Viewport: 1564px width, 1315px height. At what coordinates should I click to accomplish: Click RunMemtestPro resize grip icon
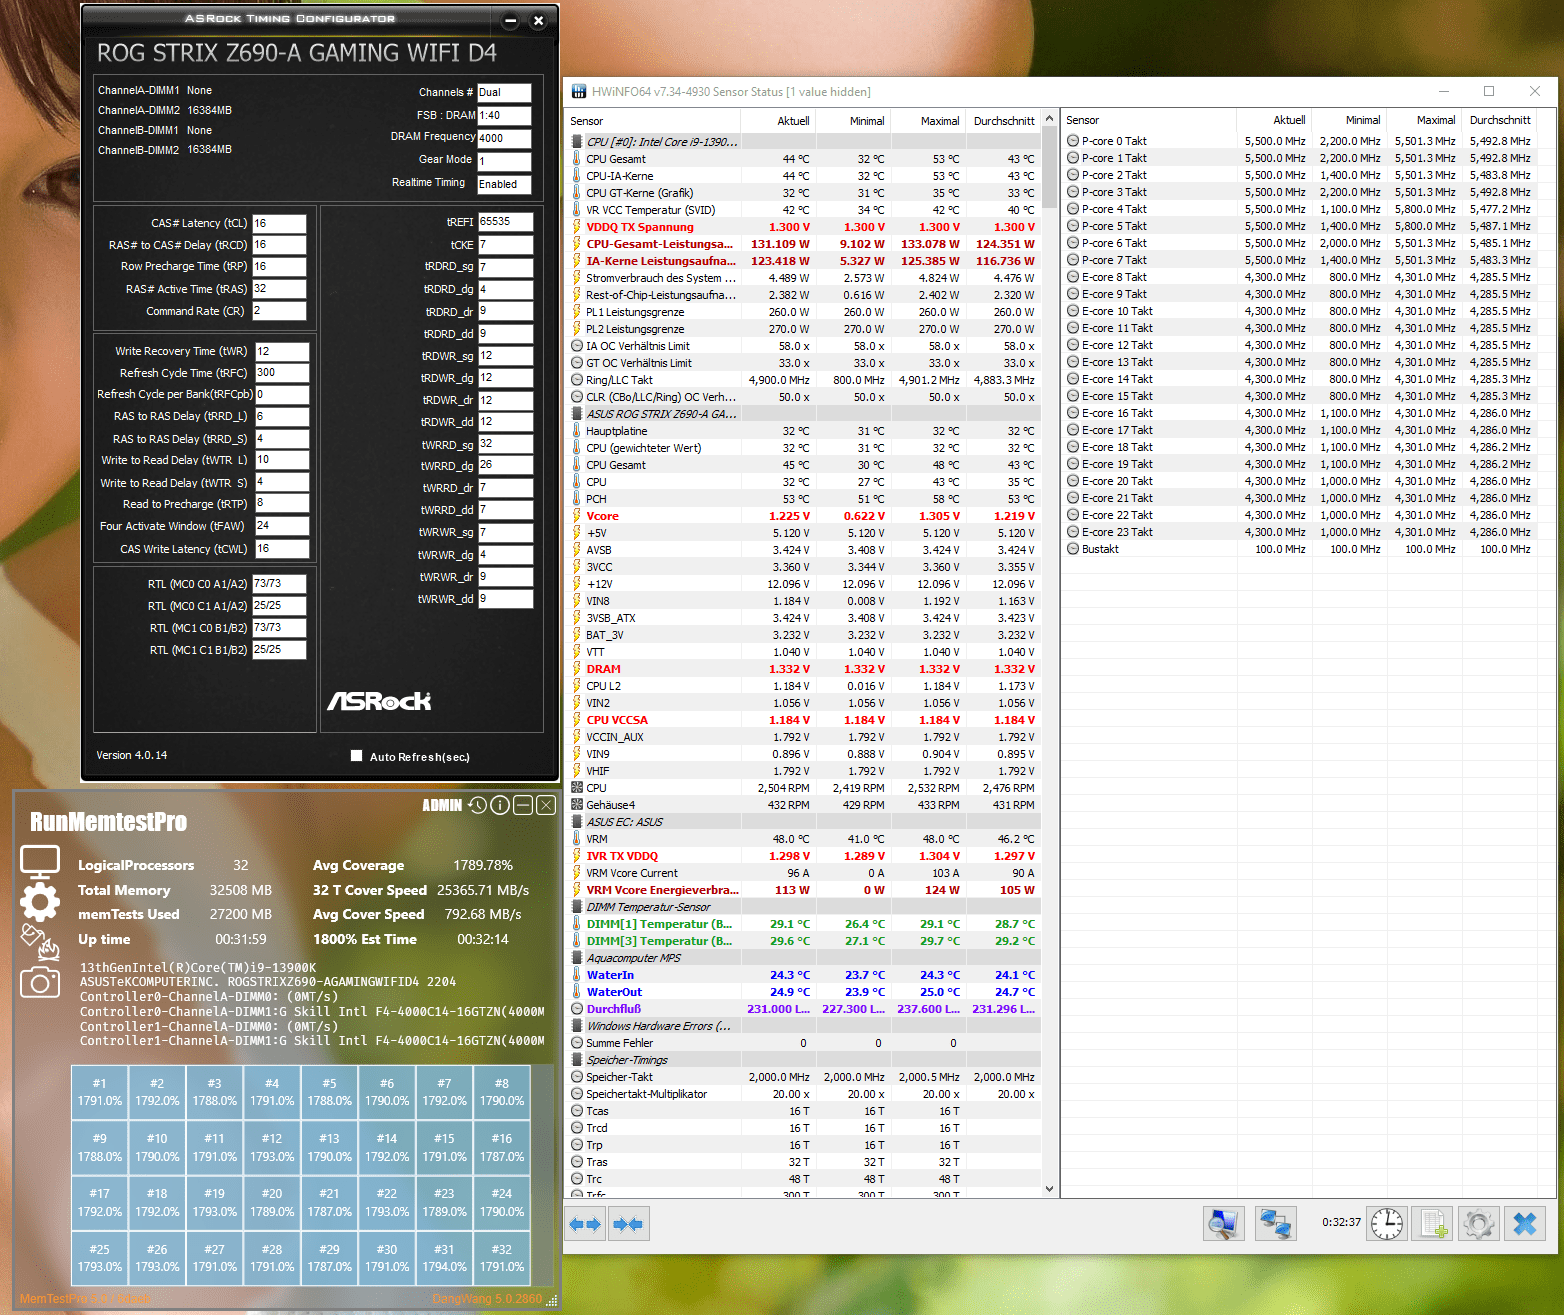551,1300
